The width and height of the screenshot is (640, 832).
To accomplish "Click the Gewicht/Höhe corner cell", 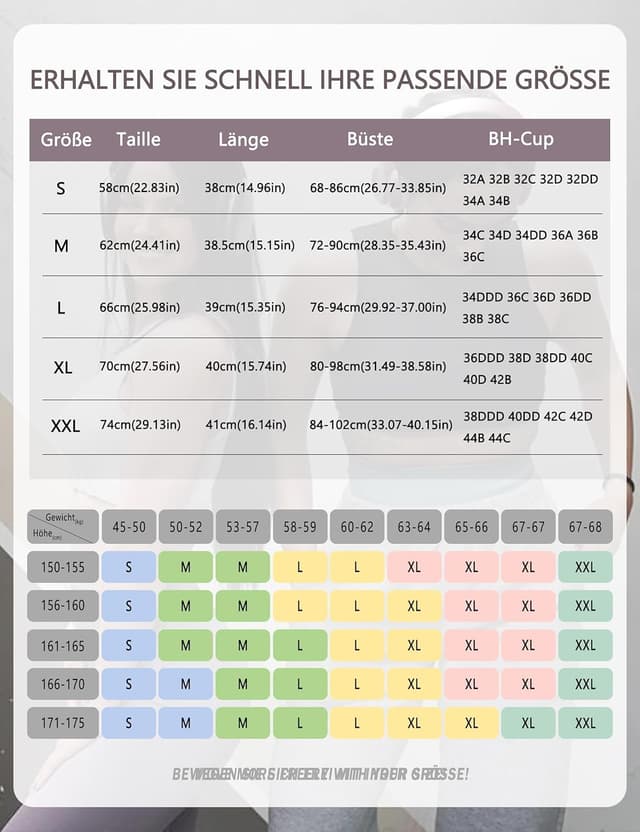I will coord(63,527).
